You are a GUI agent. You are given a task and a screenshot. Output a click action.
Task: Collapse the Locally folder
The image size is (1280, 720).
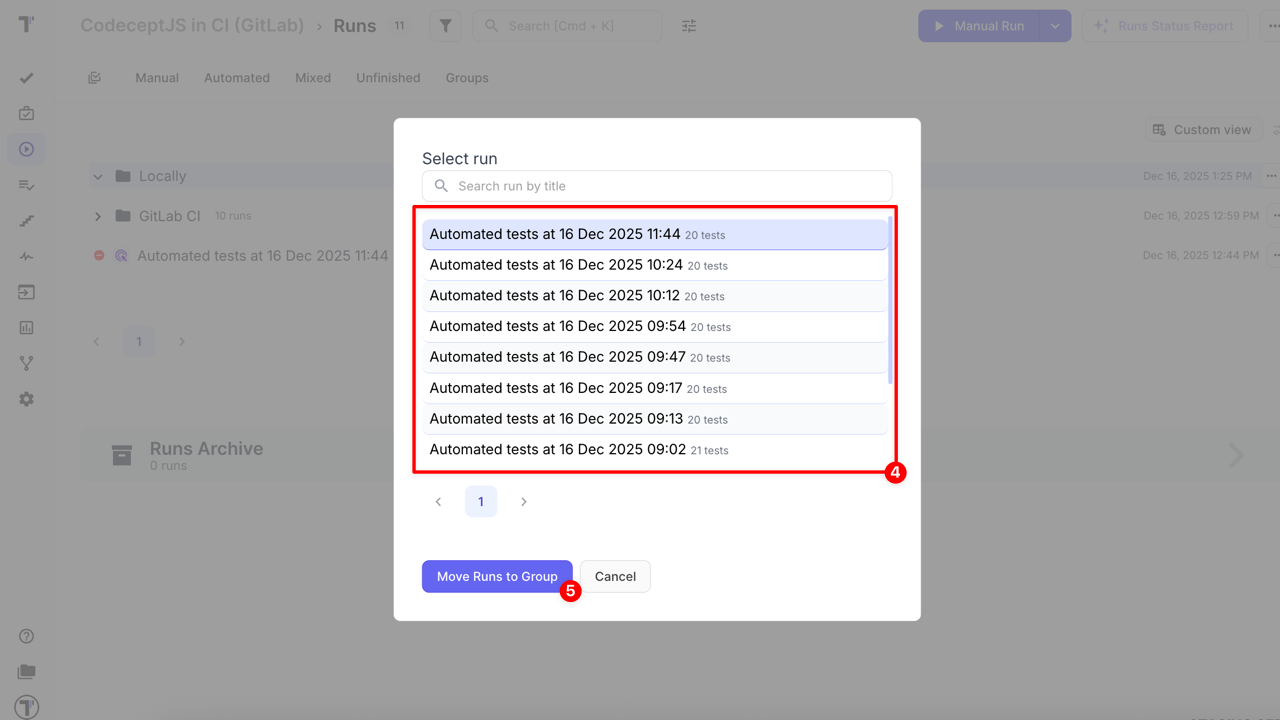[98, 176]
